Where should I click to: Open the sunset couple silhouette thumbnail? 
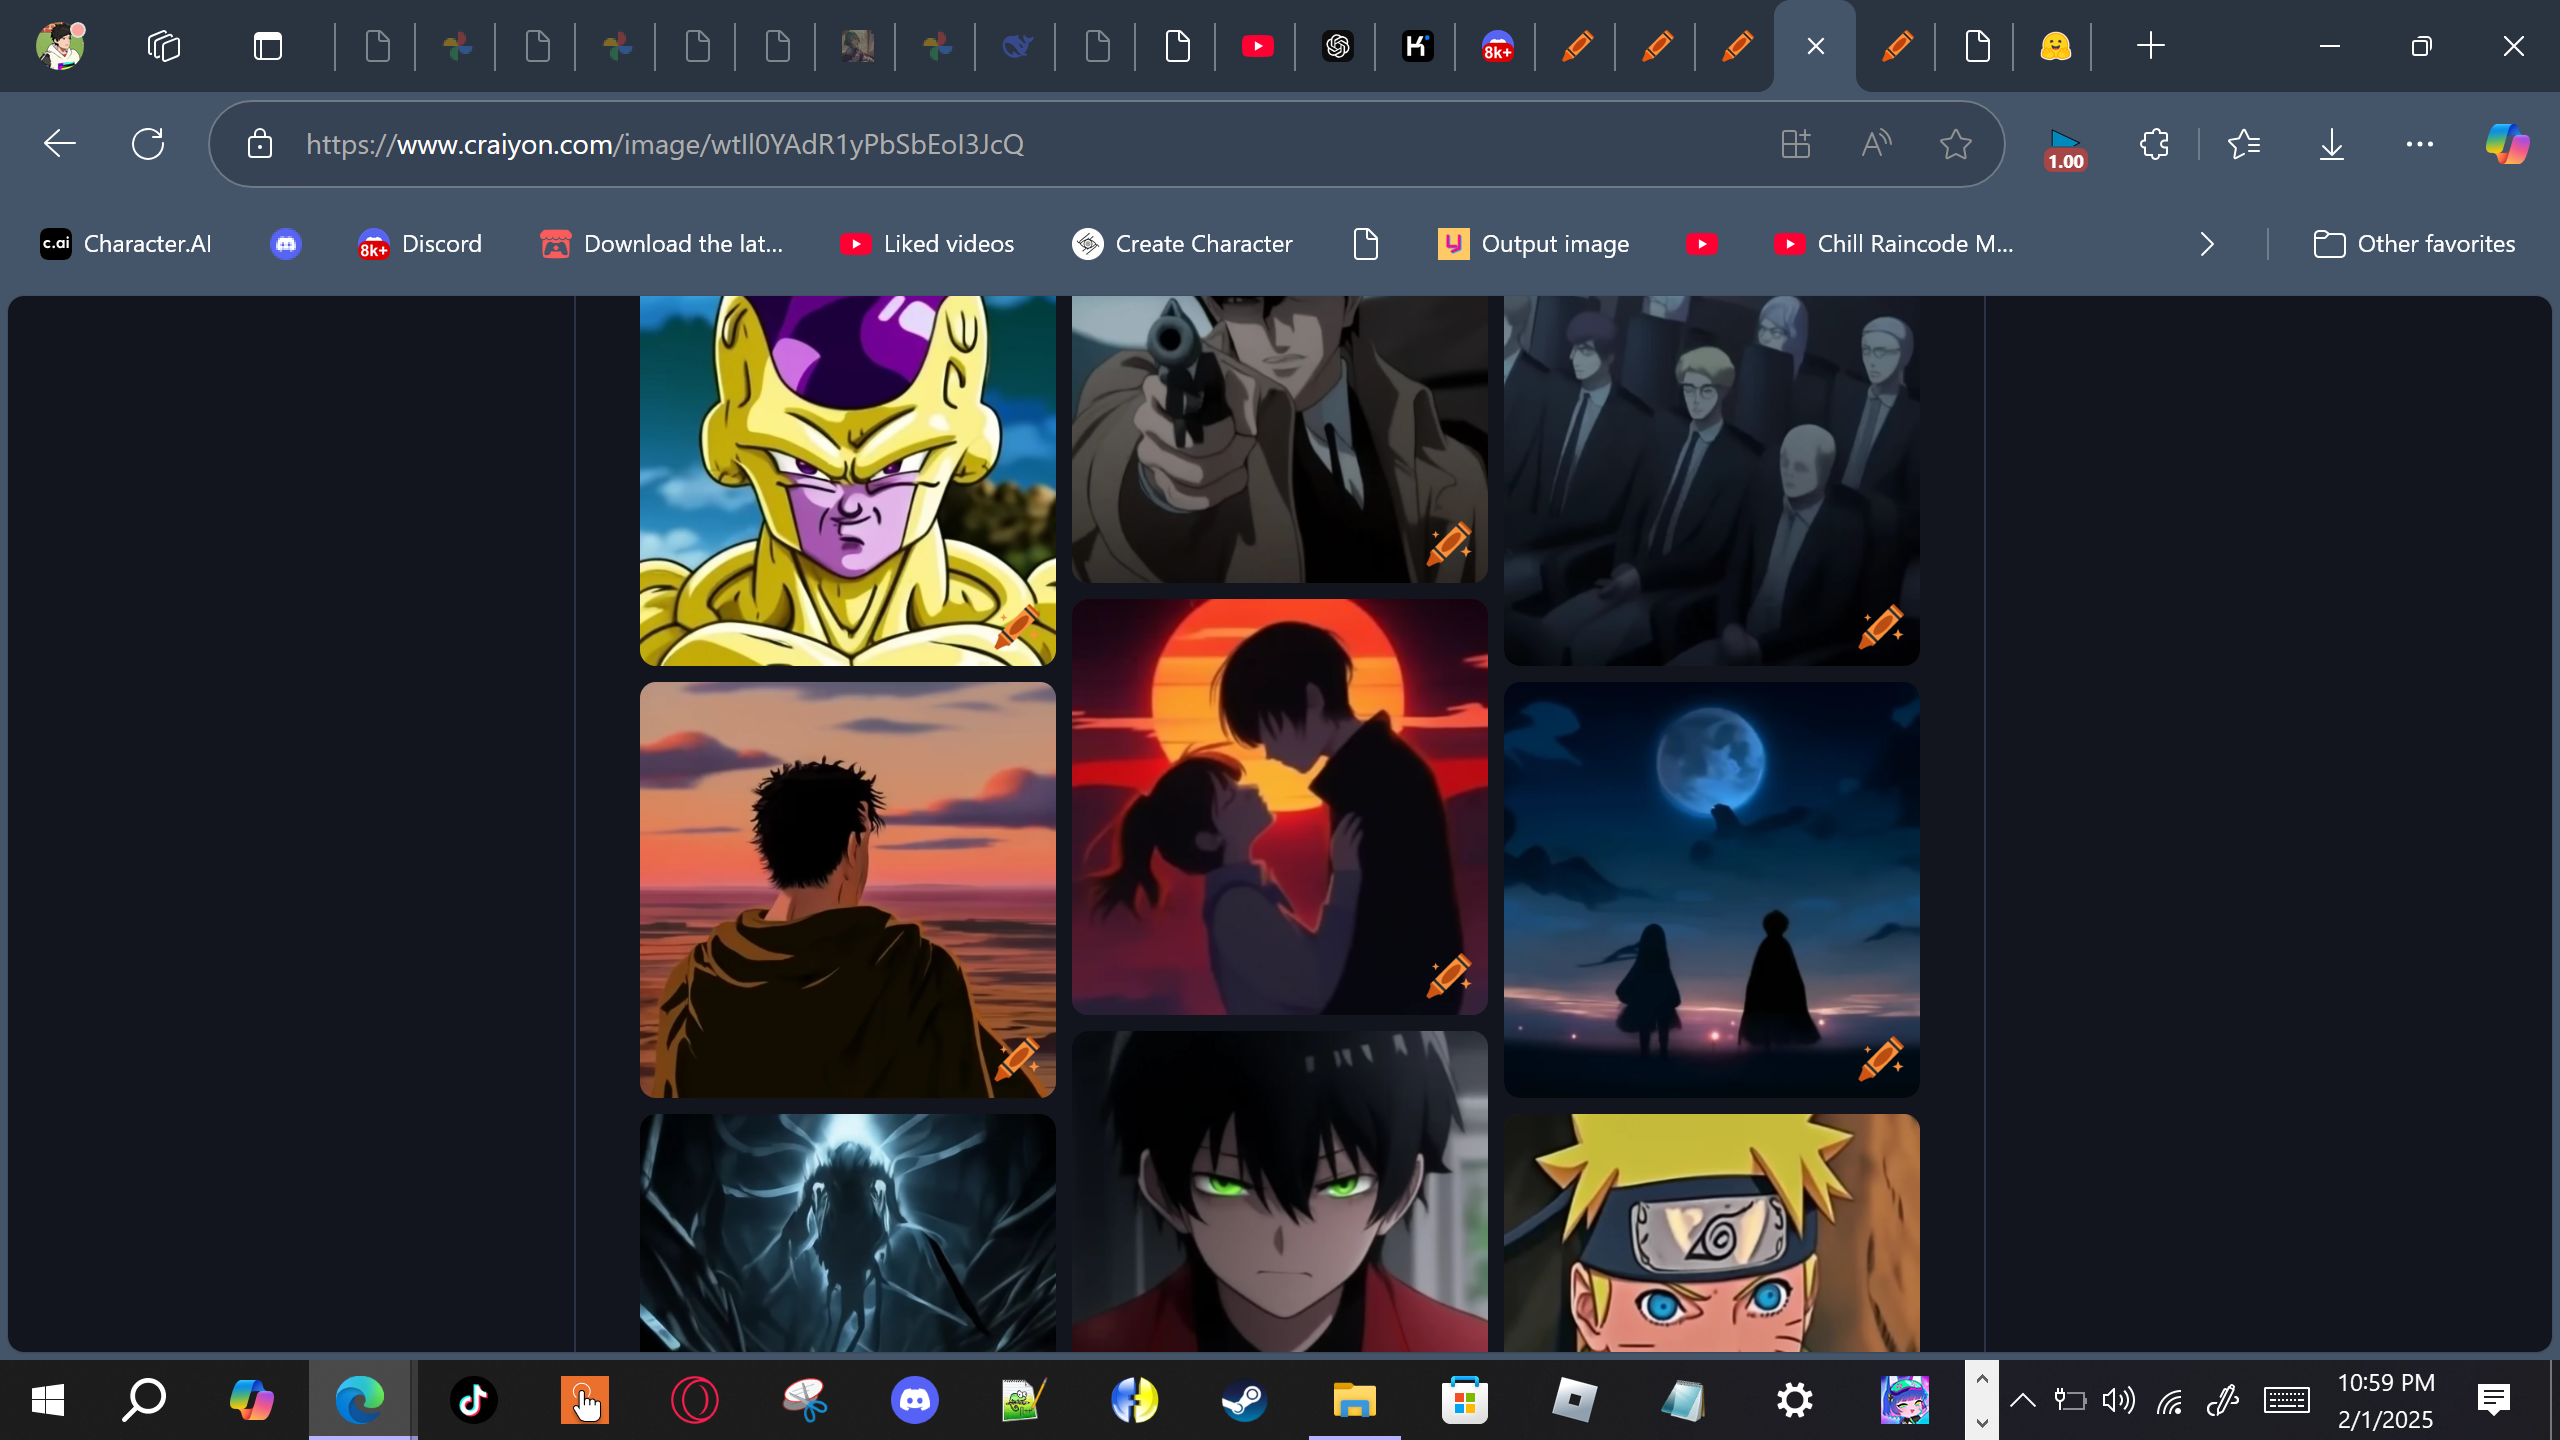pyautogui.click(x=1279, y=806)
